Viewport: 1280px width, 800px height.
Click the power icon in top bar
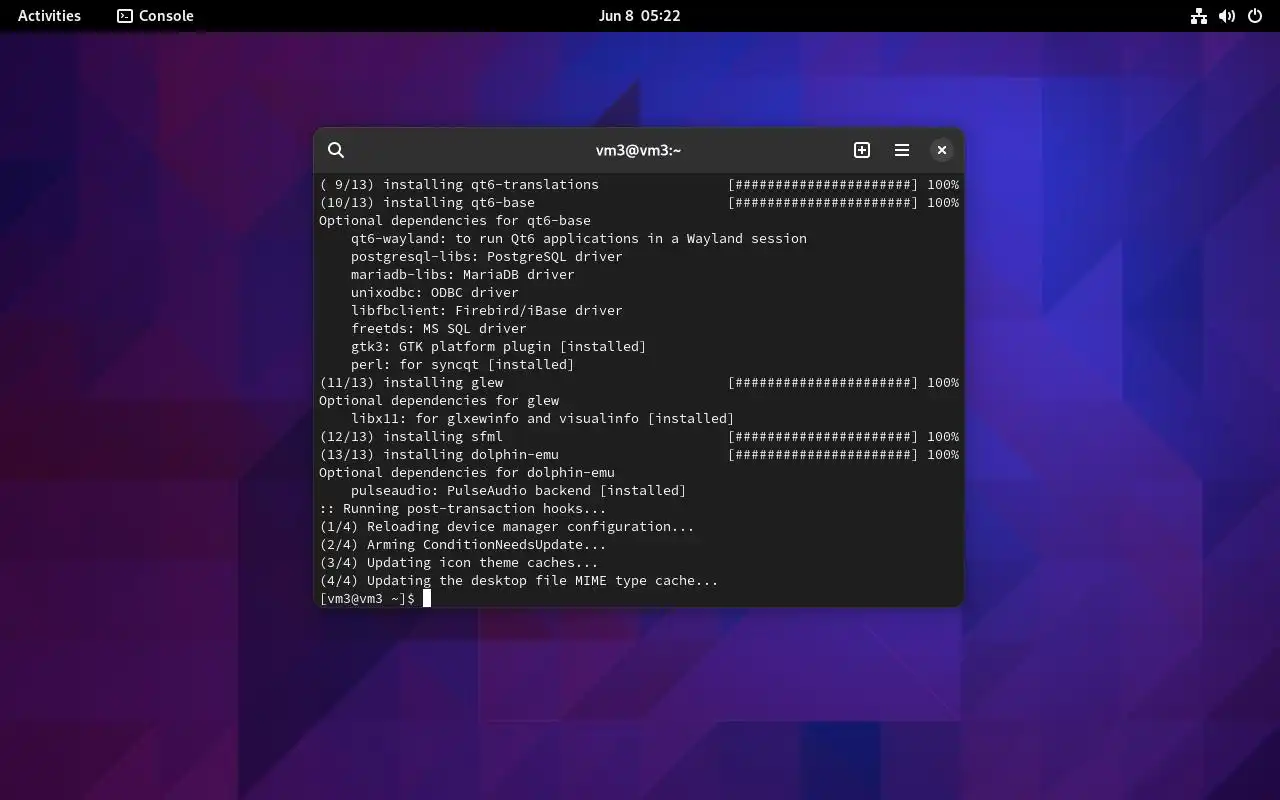1255,16
